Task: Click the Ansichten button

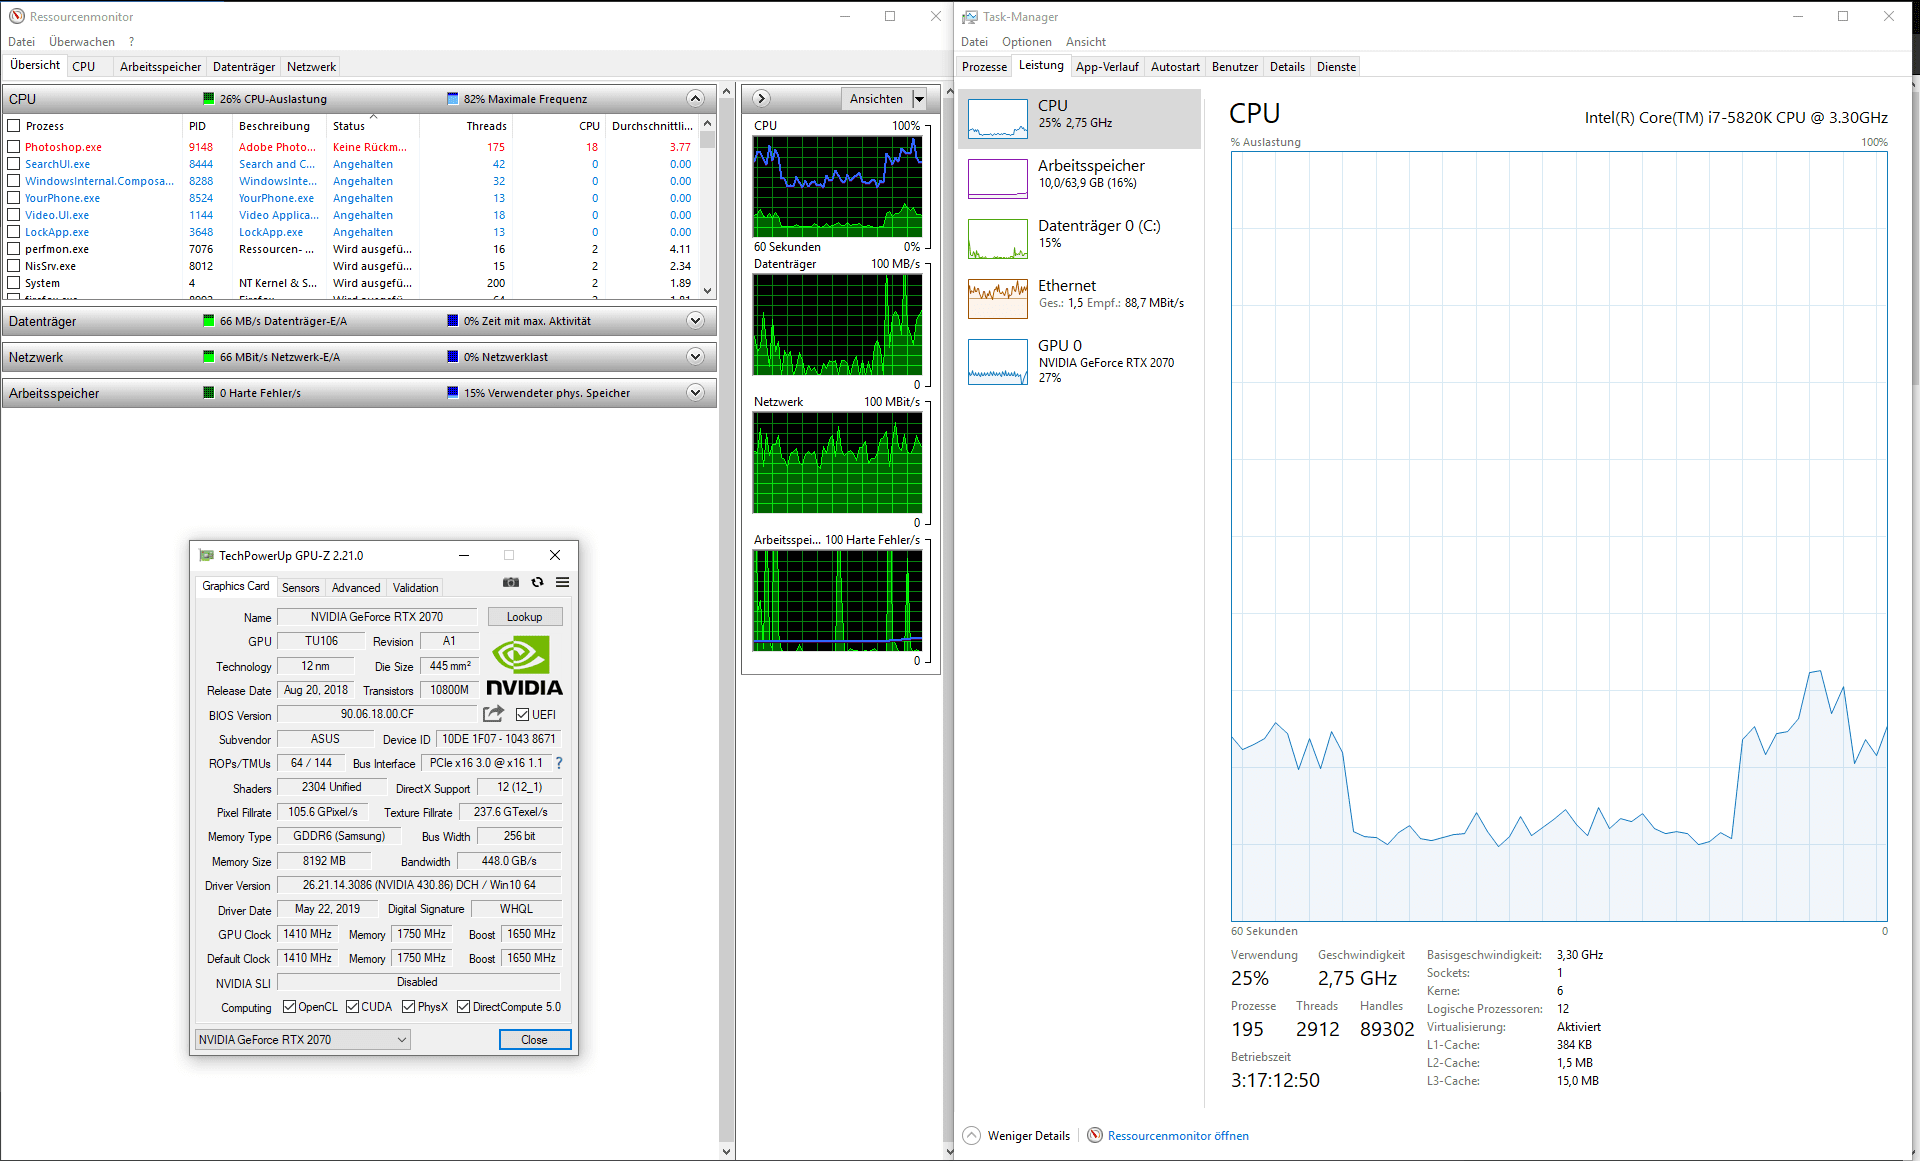Action: pos(876,98)
